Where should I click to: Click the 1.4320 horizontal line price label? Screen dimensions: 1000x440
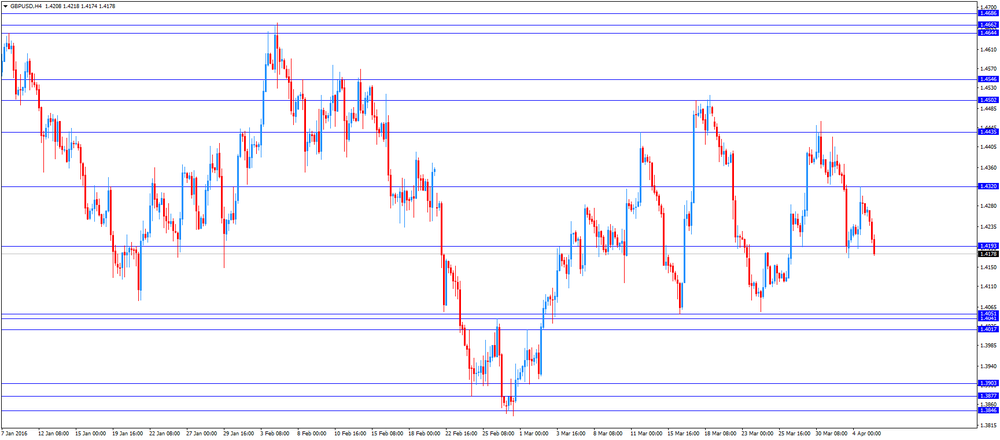point(988,186)
